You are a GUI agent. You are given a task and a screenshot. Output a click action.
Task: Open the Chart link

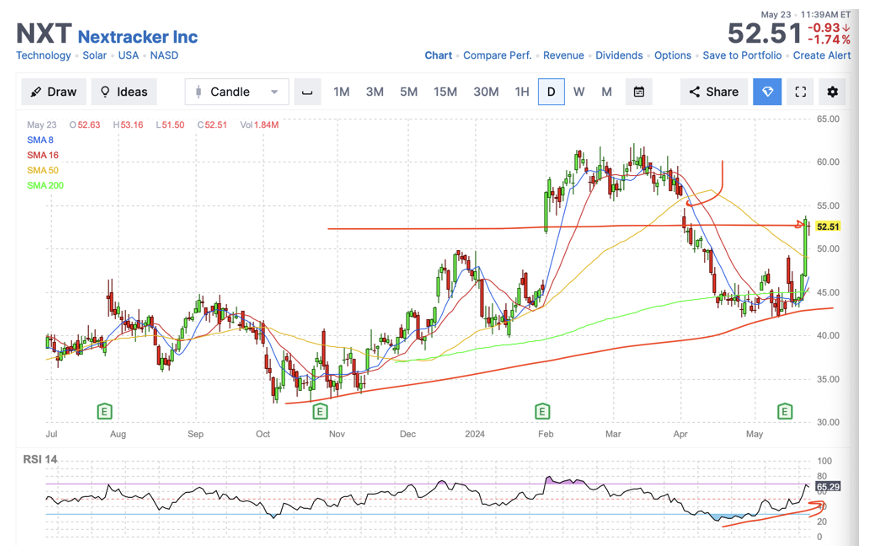(438, 56)
